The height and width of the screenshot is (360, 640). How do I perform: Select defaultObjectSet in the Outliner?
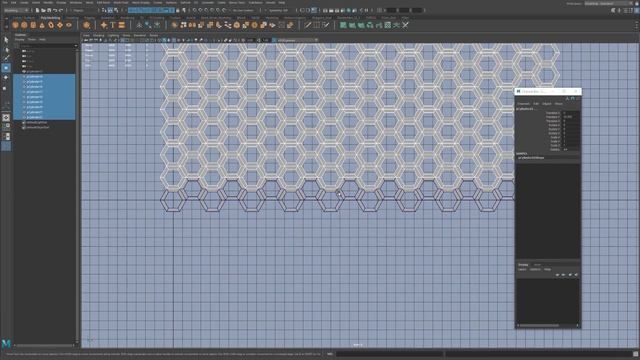38,127
